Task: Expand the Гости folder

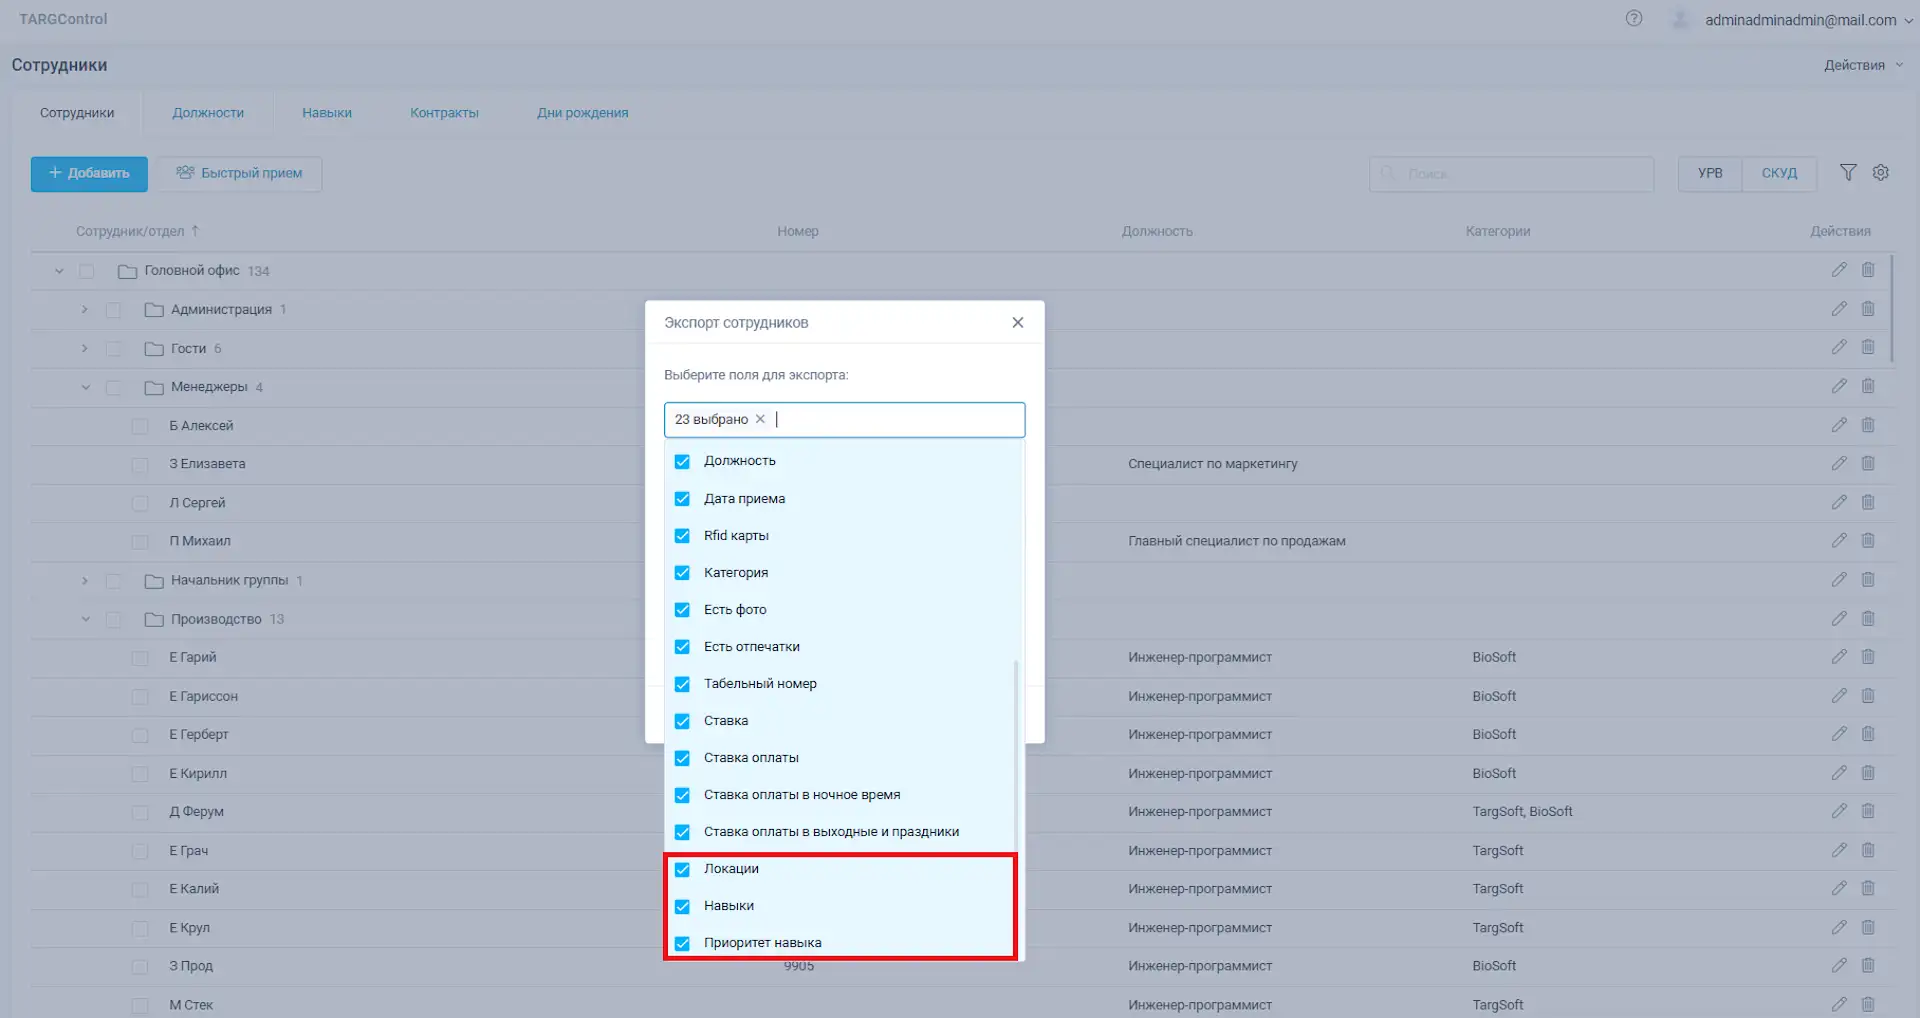Action: coord(85,348)
